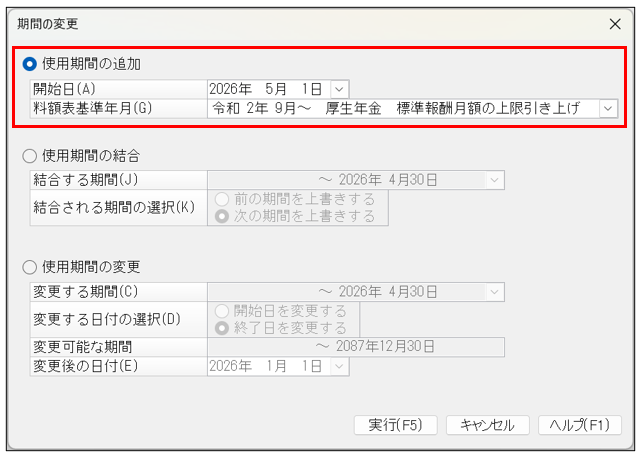Click the 変更後の日付 field showing 2026年 1月 1日
Image resolution: width=641 pixels, height=456 pixels.
pyautogui.click(x=266, y=367)
